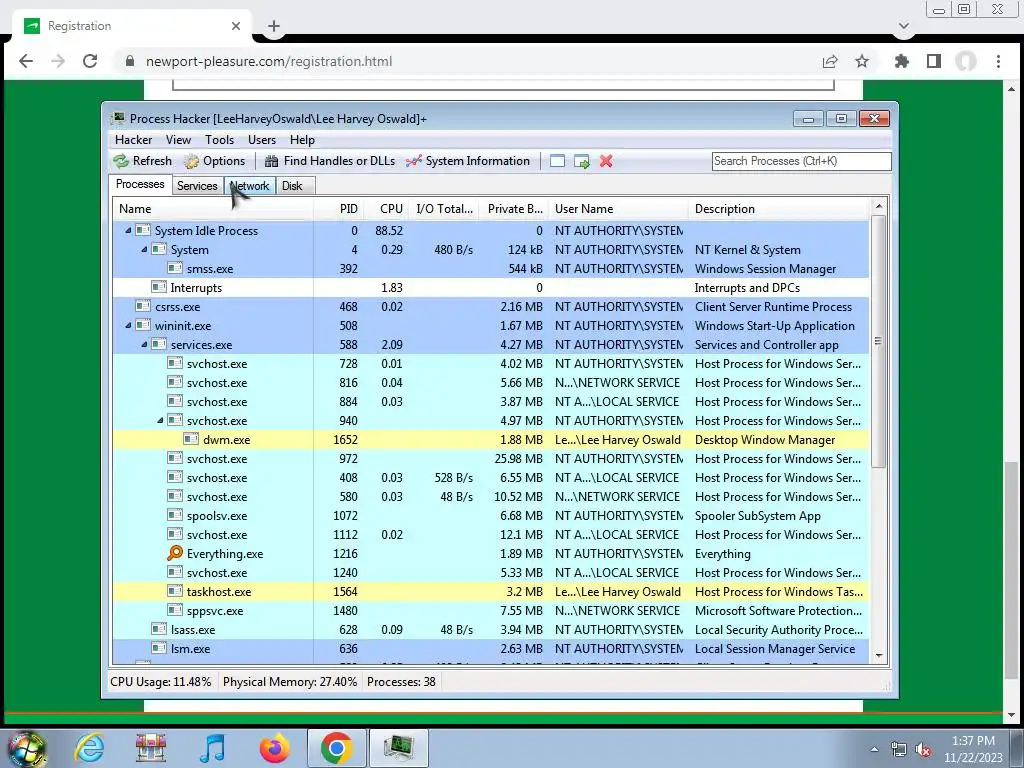The height and width of the screenshot is (768, 1024).
Task: Open the View menu
Action: [178, 140]
